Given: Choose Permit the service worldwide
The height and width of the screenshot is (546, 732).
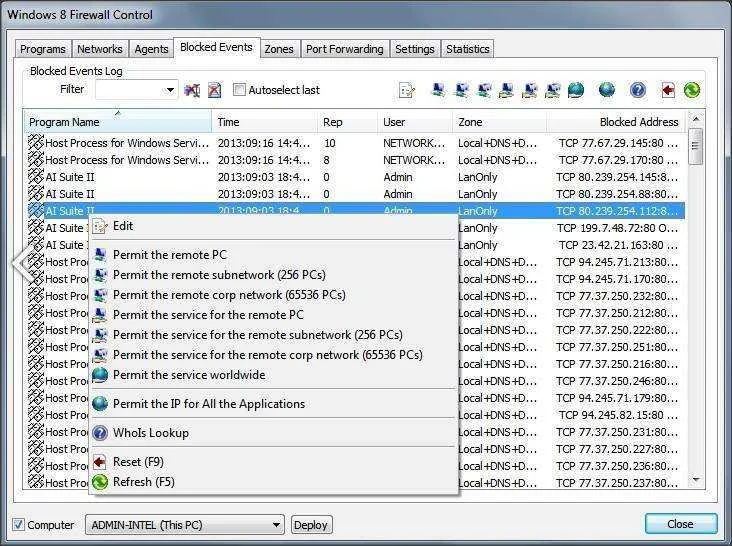Looking at the screenshot, I should 273,375.
